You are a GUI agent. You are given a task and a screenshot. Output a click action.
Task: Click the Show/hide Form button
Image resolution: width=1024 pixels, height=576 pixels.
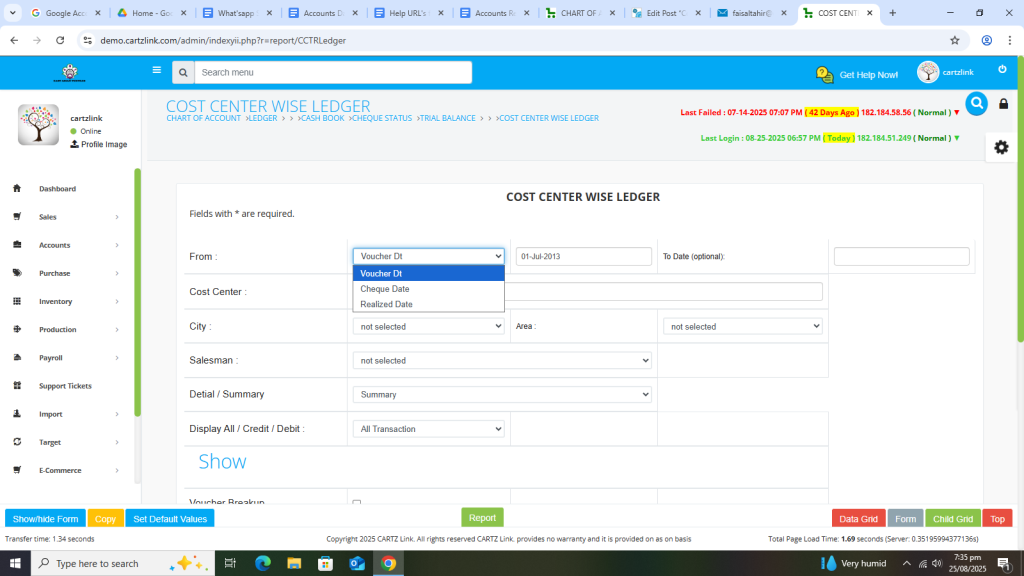coord(45,519)
